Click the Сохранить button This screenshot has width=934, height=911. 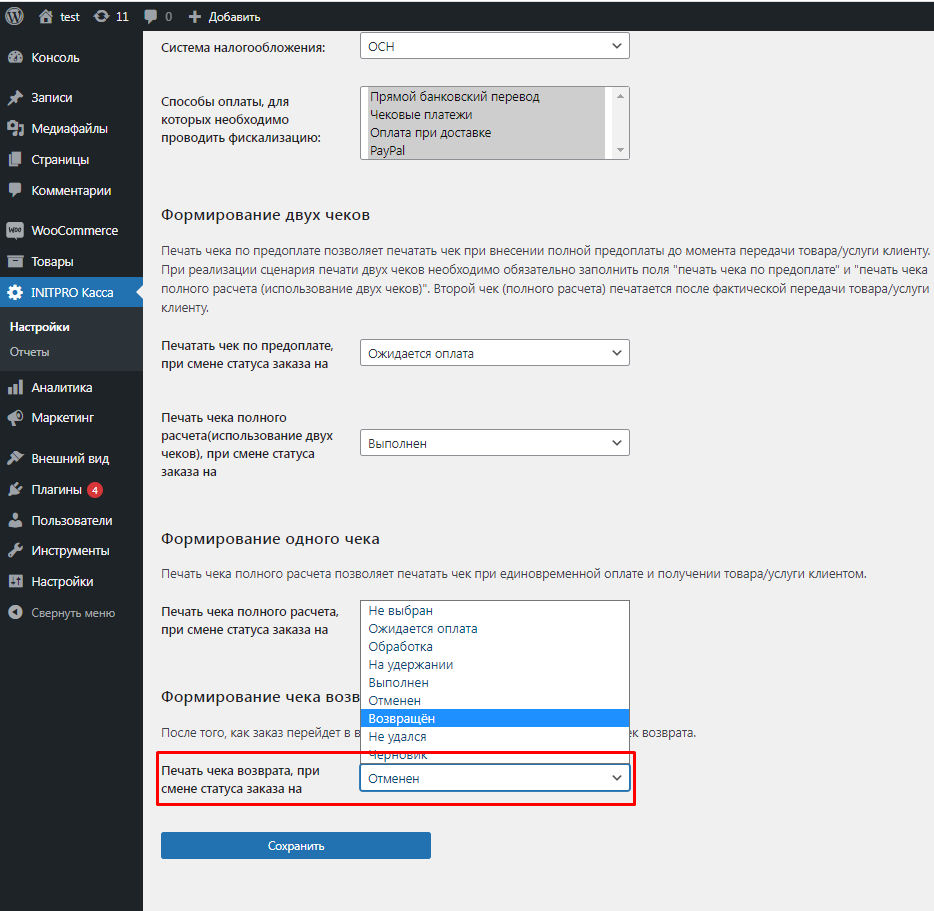[295, 845]
